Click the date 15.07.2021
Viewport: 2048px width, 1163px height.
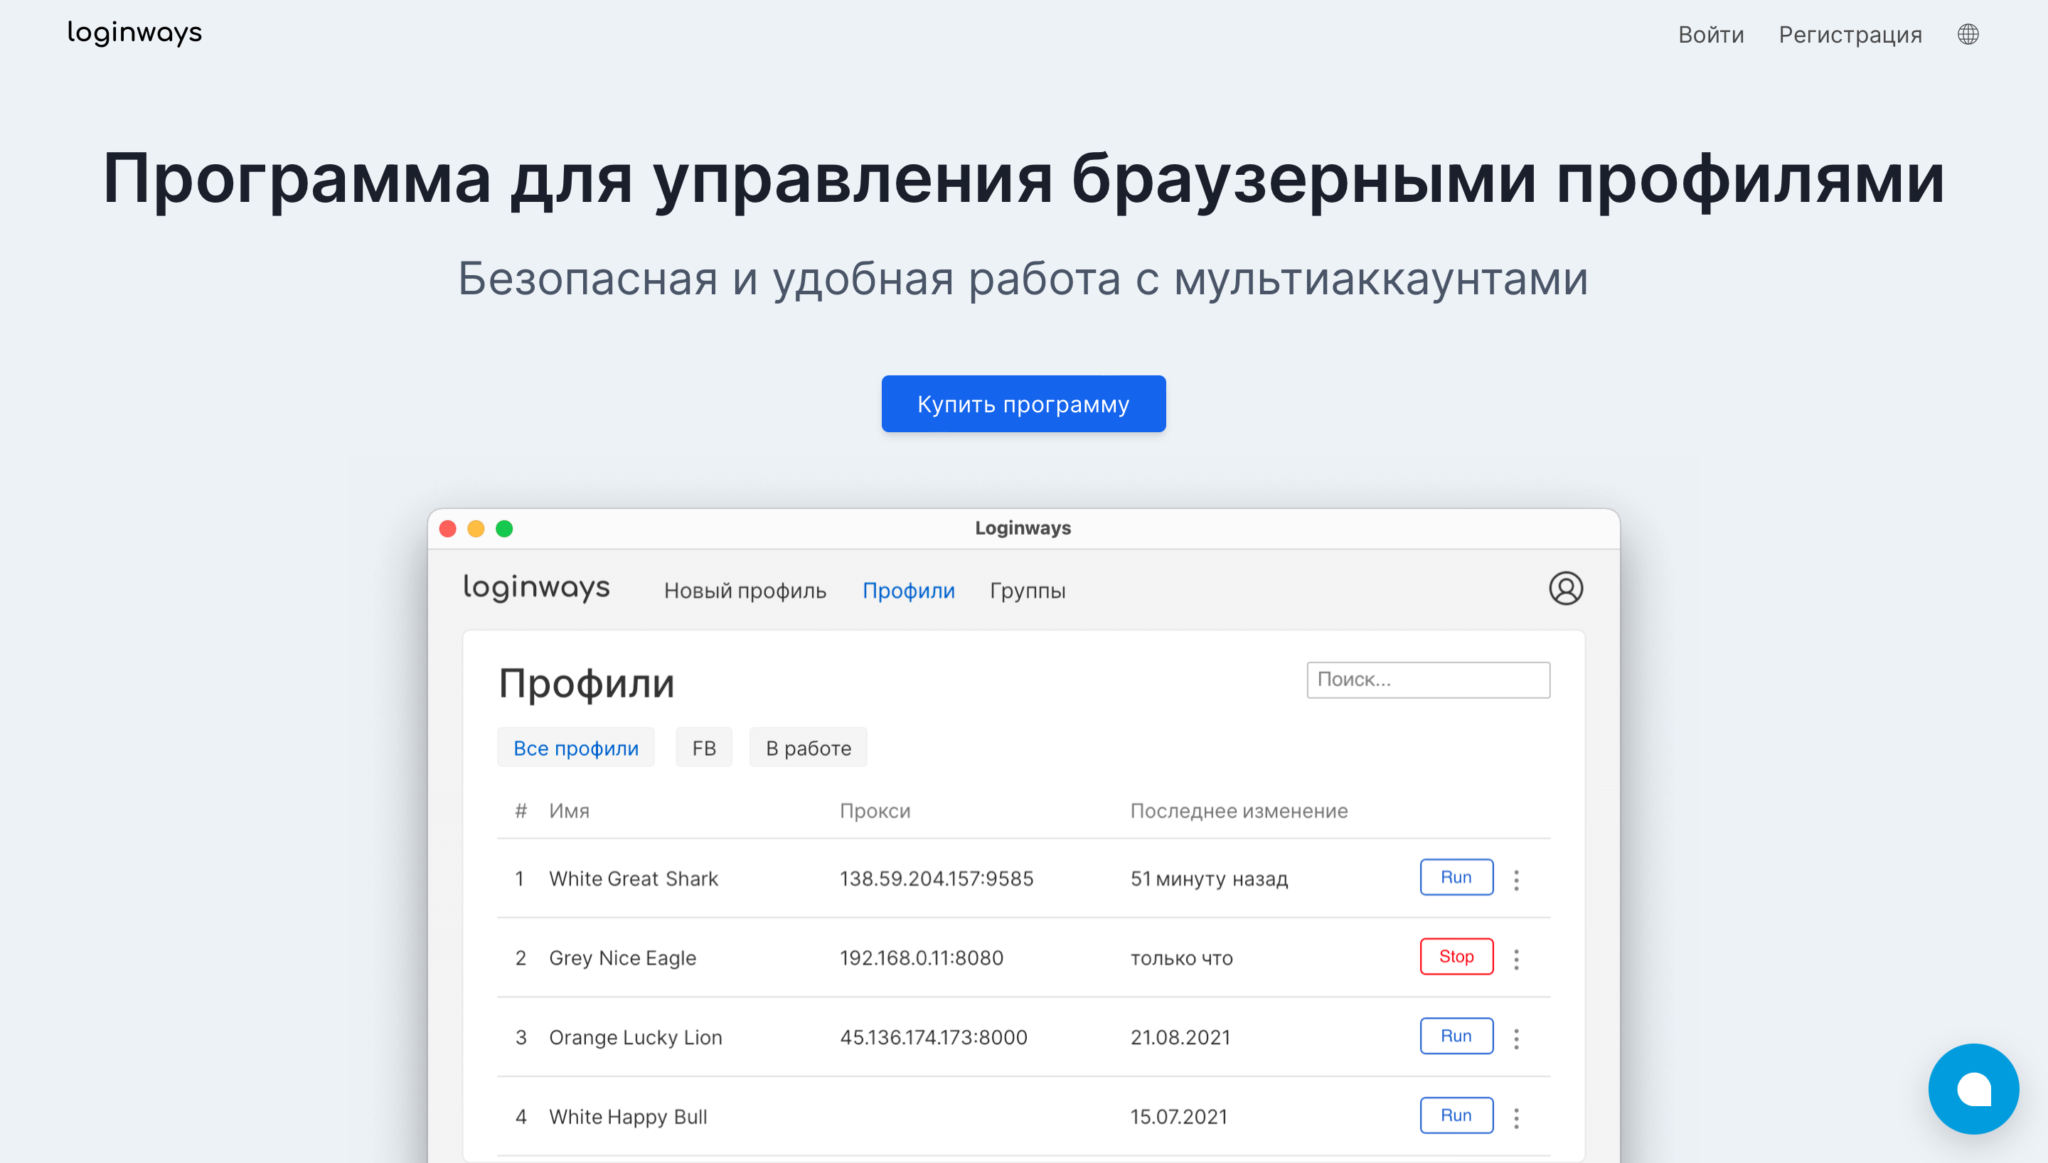[x=1179, y=1117]
